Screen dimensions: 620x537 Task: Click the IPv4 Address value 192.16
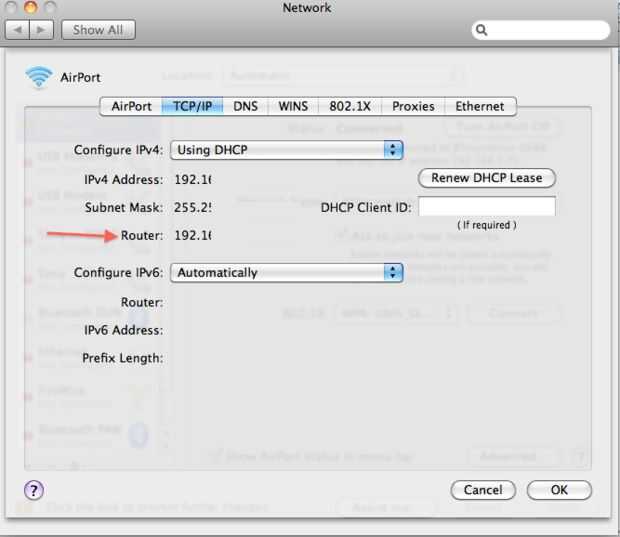(193, 180)
